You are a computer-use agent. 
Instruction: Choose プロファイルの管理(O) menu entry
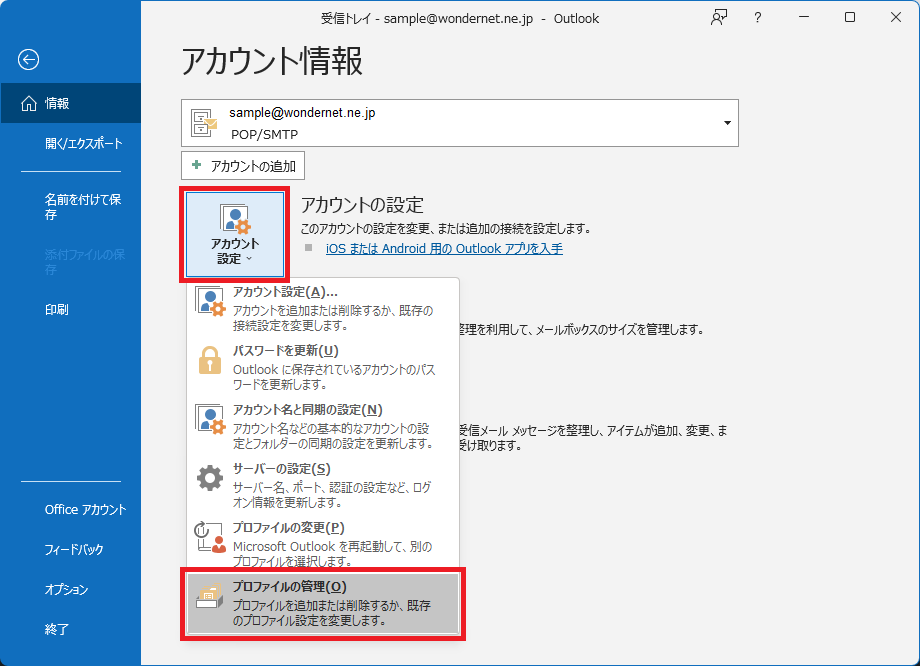pos(323,603)
